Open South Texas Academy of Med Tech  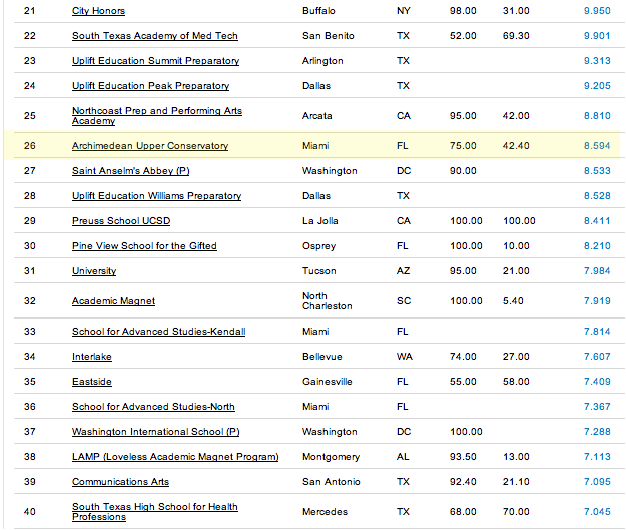click(155, 36)
